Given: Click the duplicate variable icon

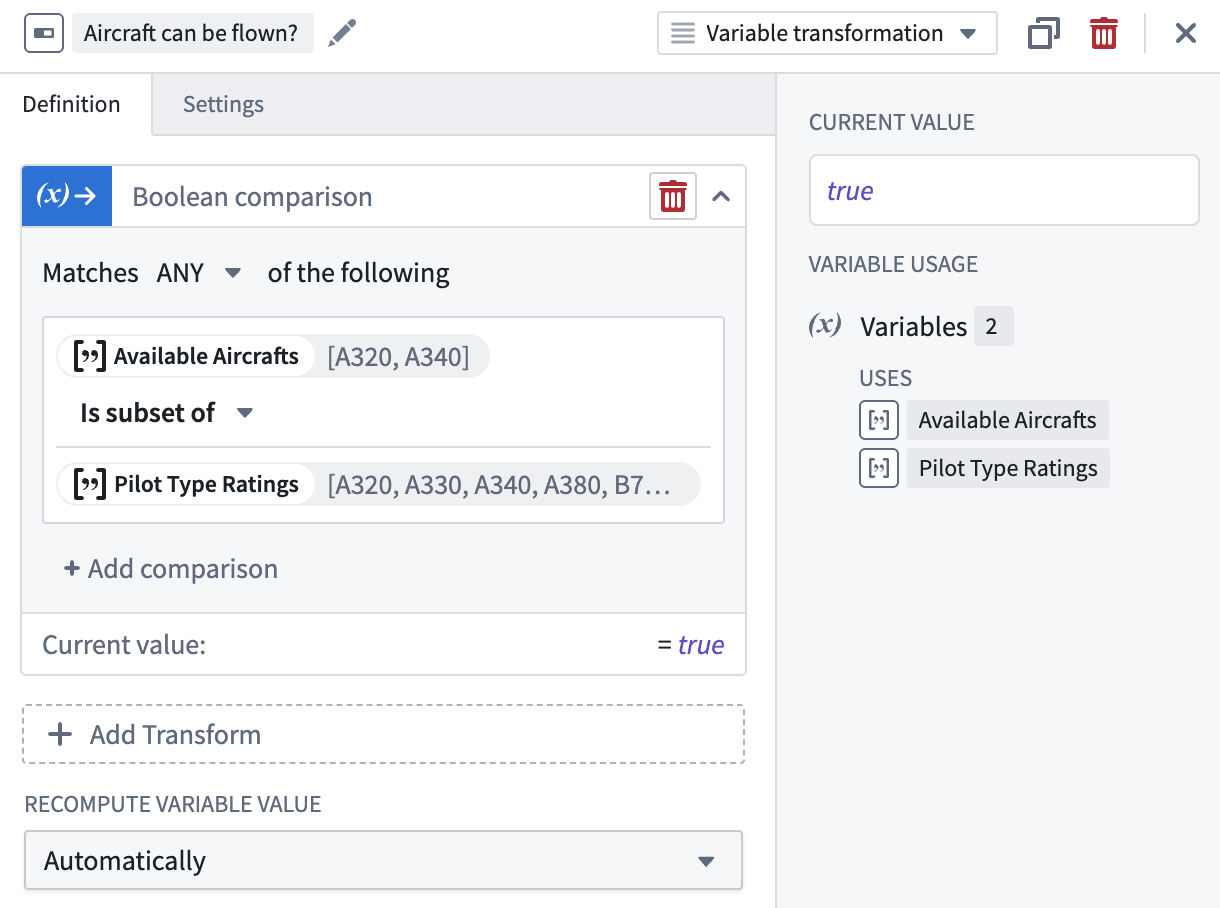Looking at the screenshot, I should pos(1043,34).
